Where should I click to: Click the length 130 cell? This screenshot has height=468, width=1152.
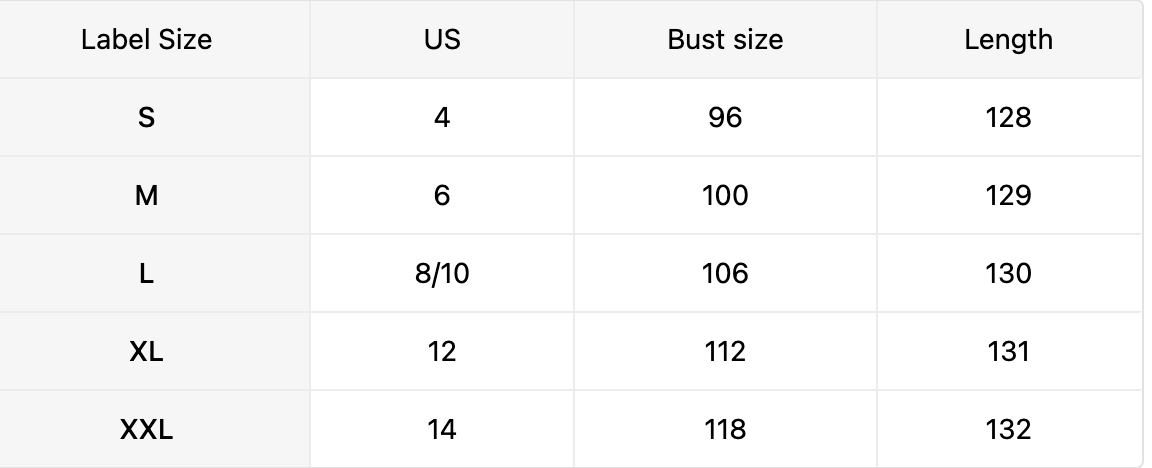[1008, 274]
